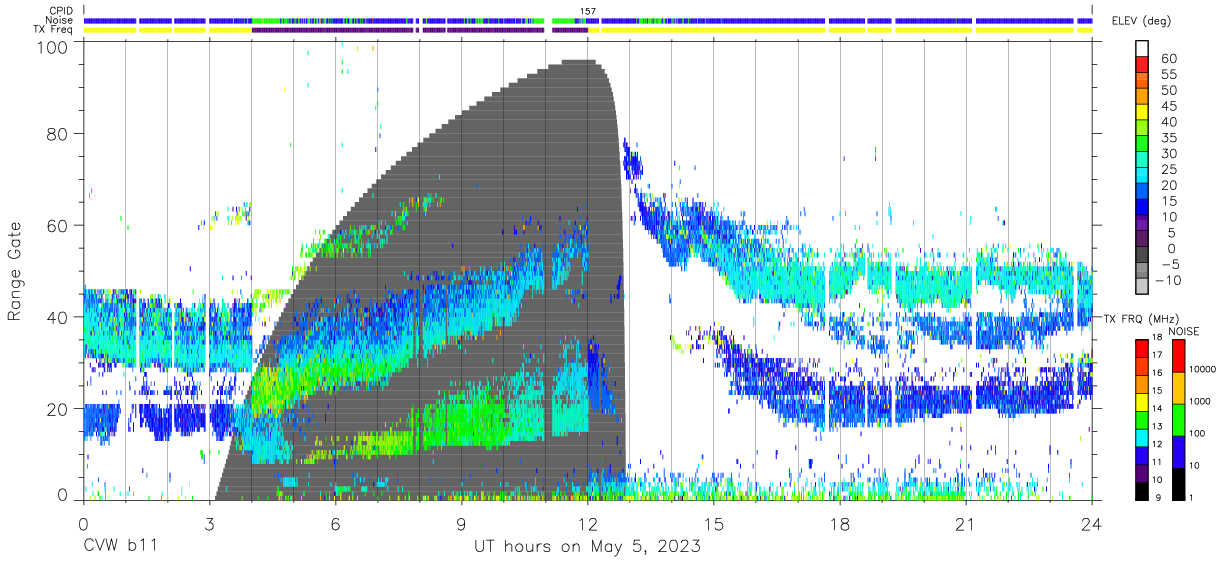Screen dimensions: 1228x567
Task: Click Range Gate axis tick label 20
Action: click(59, 408)
